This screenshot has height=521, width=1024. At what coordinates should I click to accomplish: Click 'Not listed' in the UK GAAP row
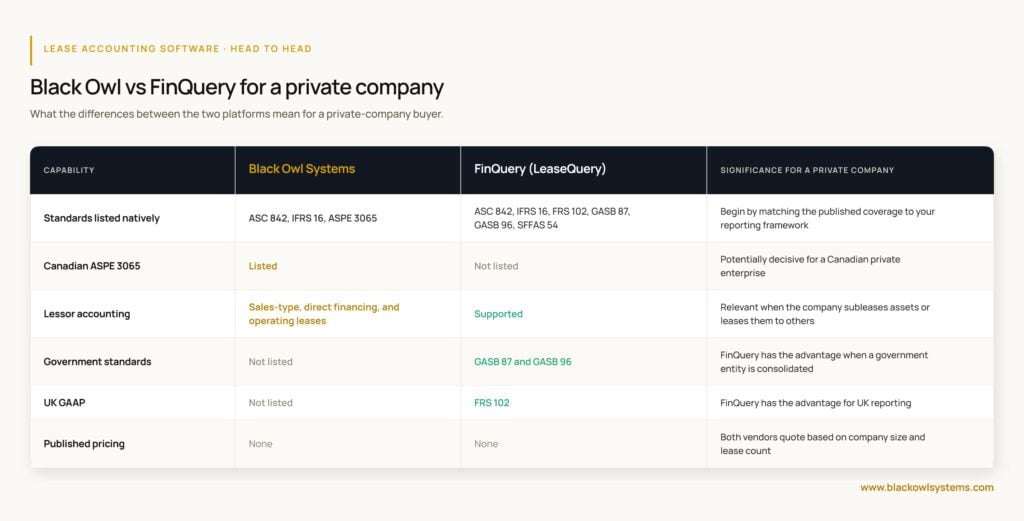[x=270, y=402]
